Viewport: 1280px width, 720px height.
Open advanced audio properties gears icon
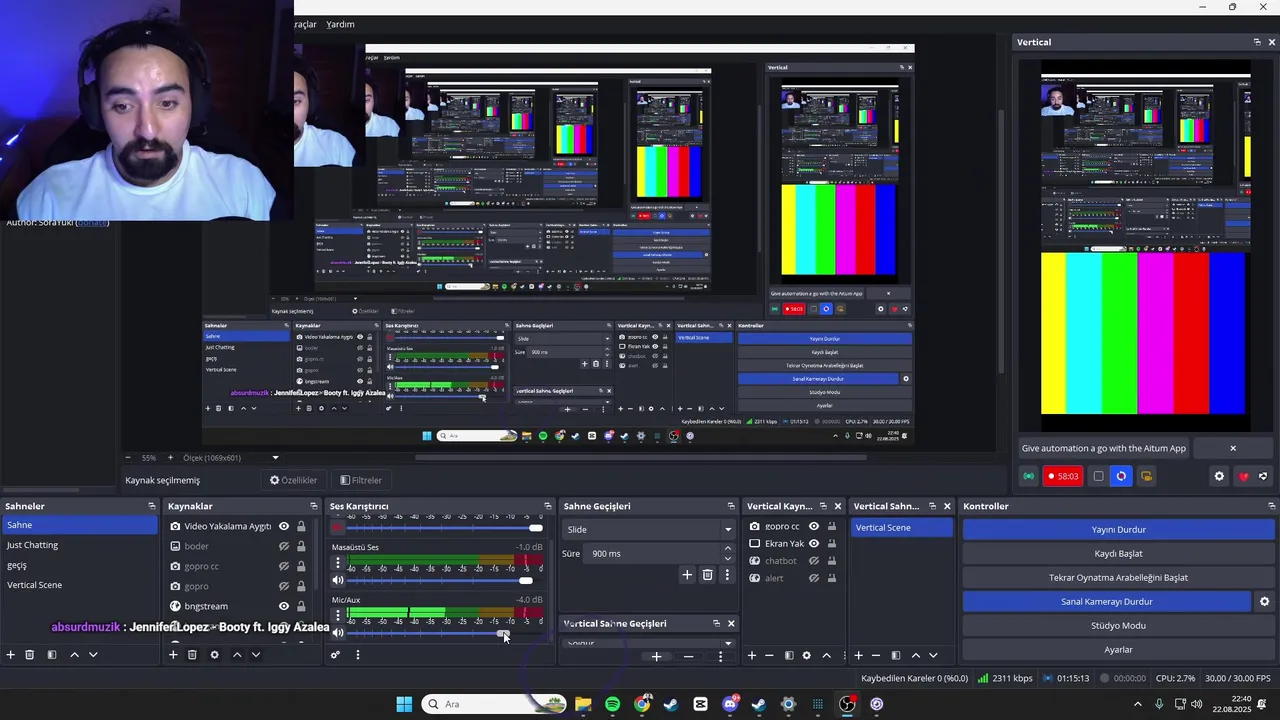[335, 655]
